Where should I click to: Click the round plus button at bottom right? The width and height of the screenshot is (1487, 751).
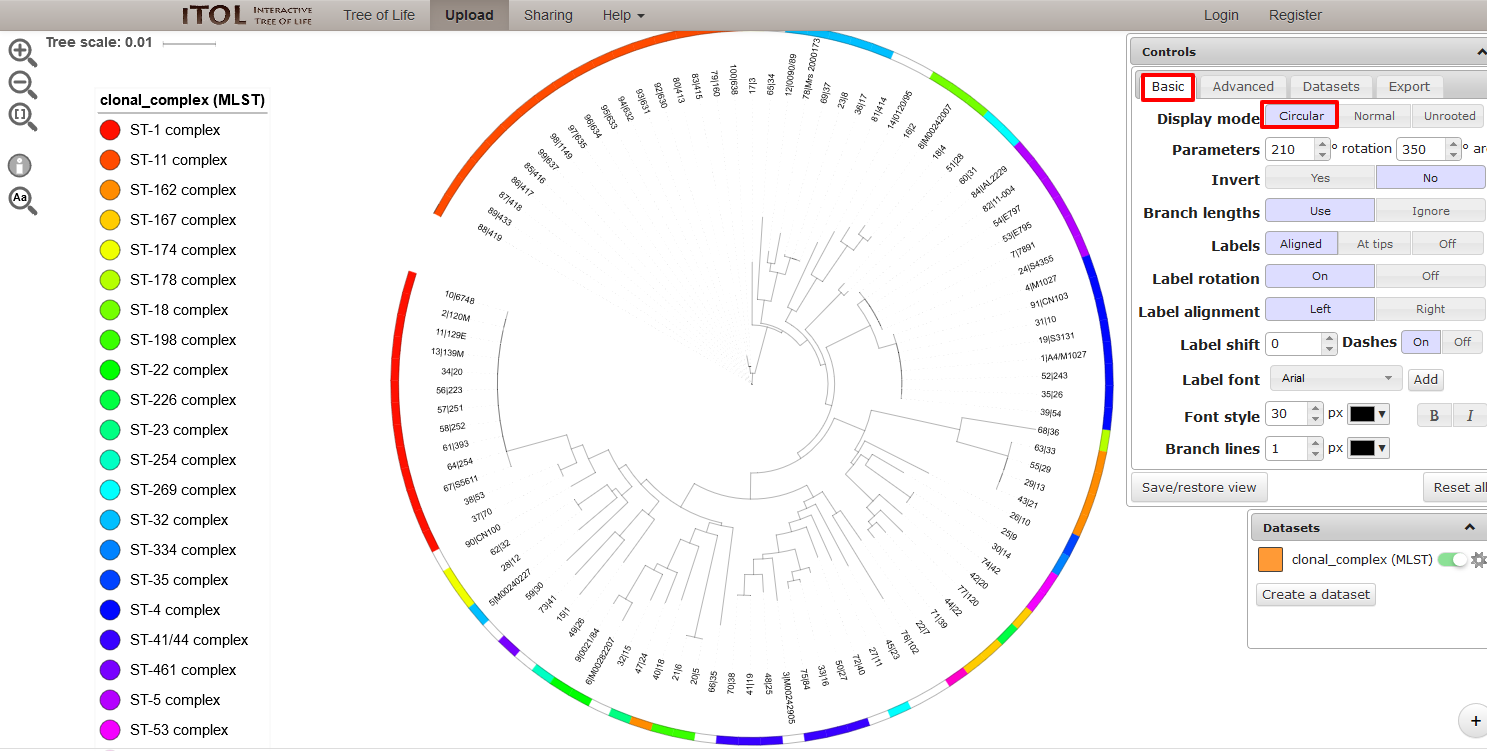pyautogui.click(x=1474, y=720)
